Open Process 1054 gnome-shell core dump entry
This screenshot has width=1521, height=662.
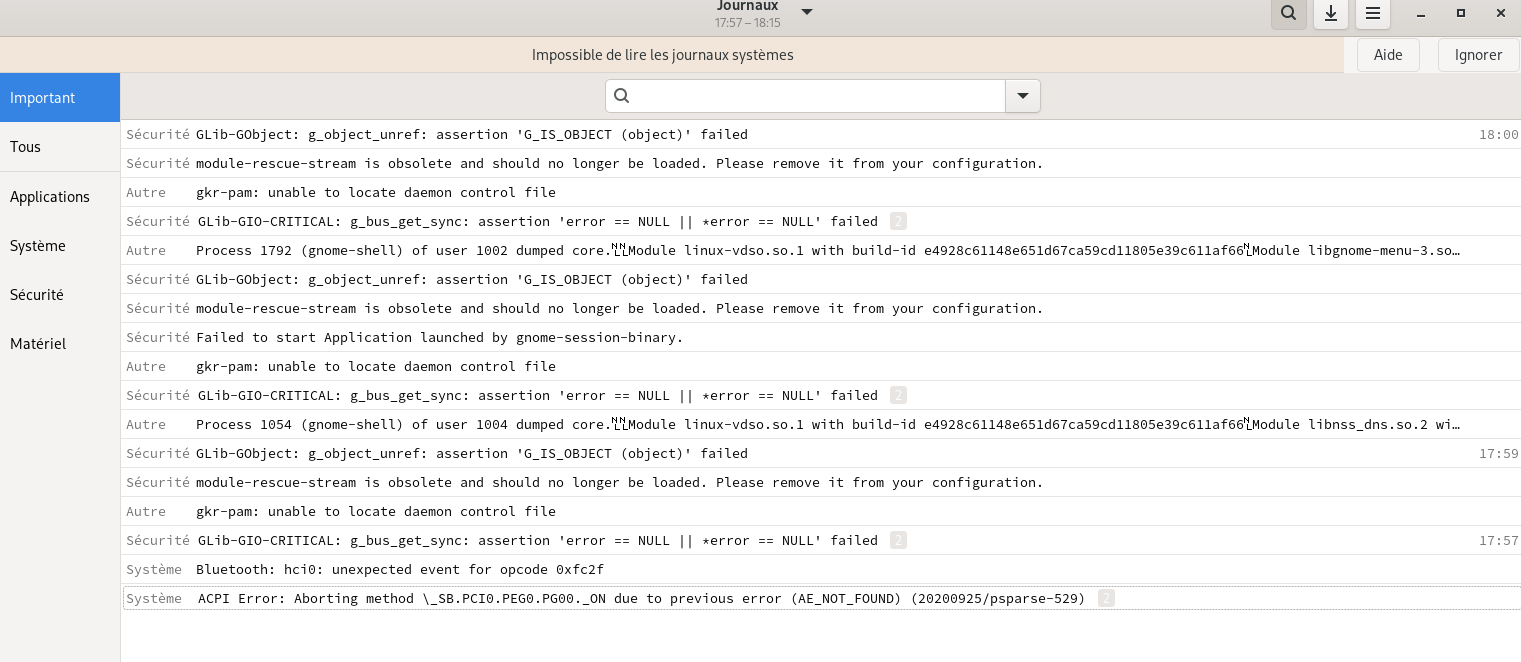tap(821, 424)
